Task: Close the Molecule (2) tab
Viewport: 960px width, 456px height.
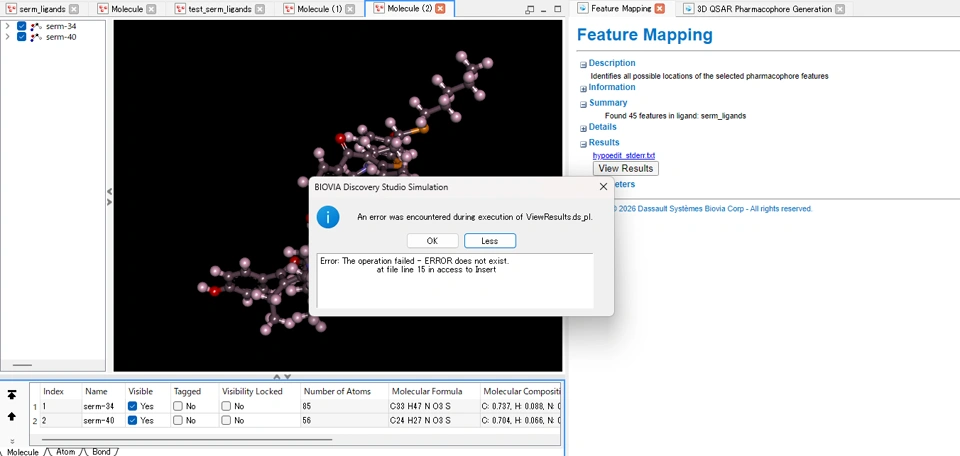Action: (440, 9)
